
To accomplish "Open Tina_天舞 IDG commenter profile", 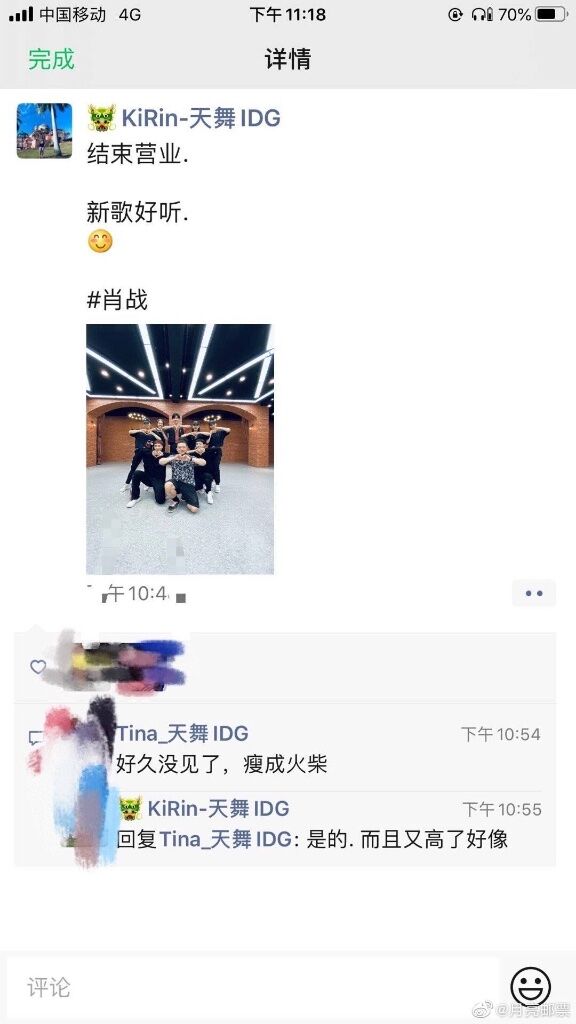I will [182, 733].
